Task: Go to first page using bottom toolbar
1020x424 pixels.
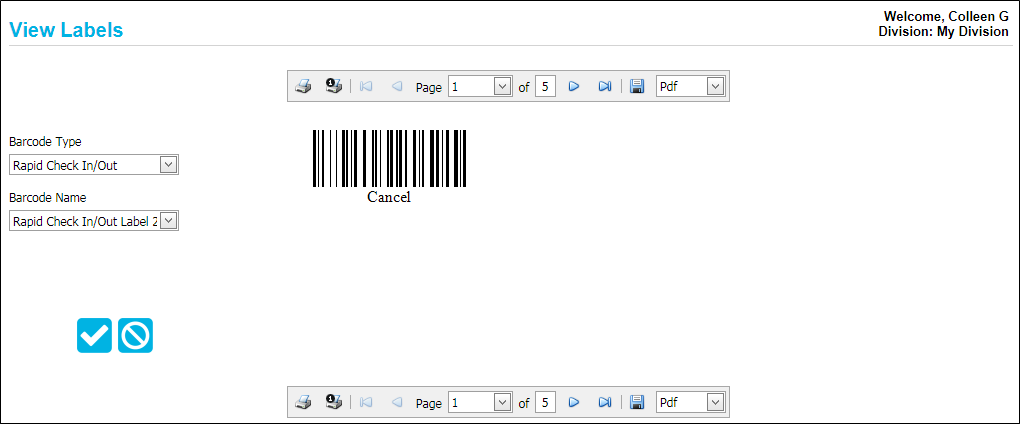Action: click(366, 403)
